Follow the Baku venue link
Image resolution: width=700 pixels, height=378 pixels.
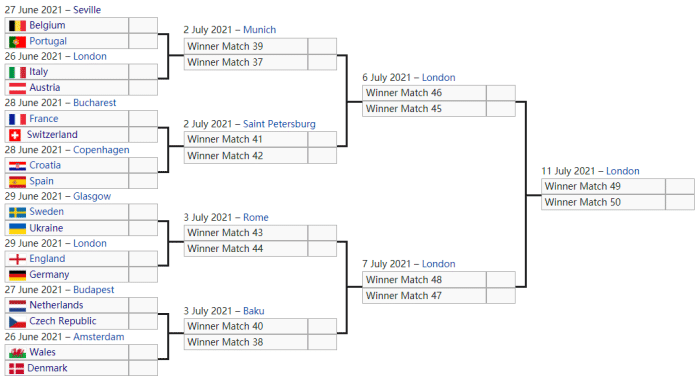tap(254, 311)
